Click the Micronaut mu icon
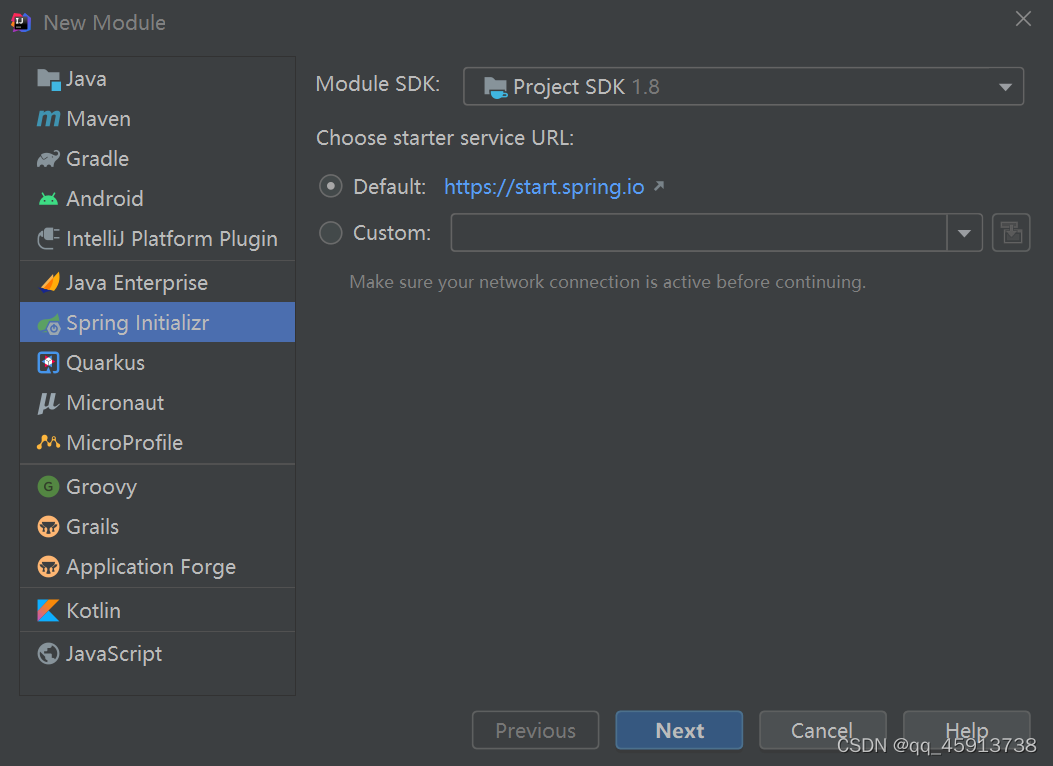Viewport: 1053px width, 766px height. pos(48,403)
